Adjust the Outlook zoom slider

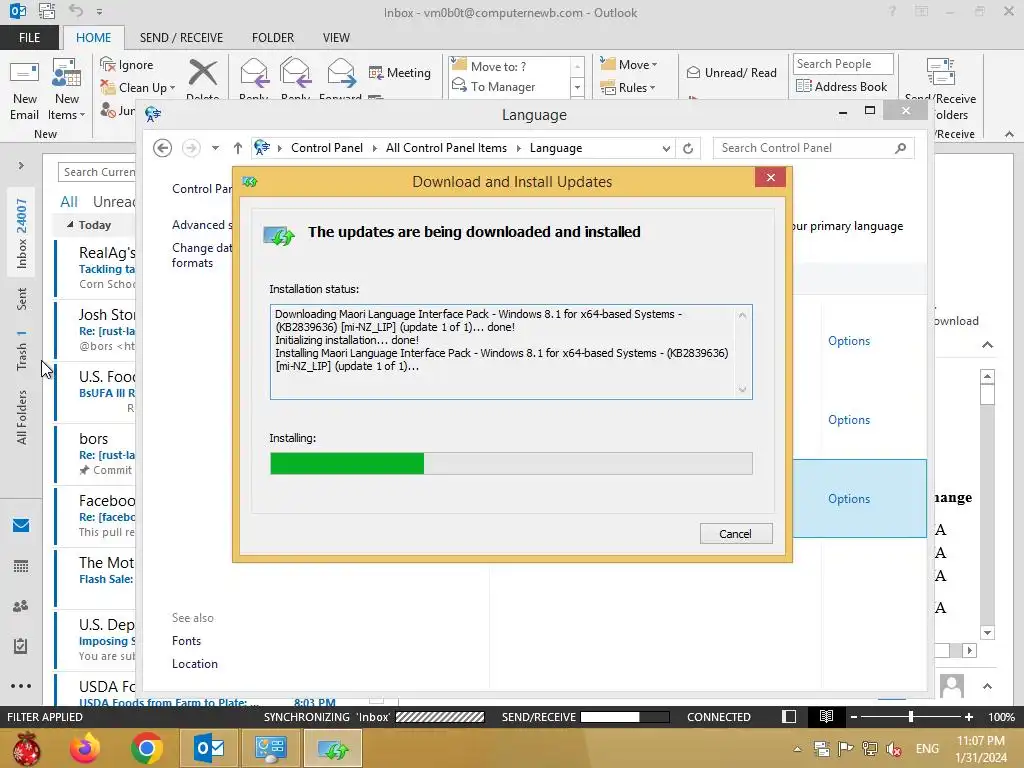pyautogui.click(x=910, y=717)
